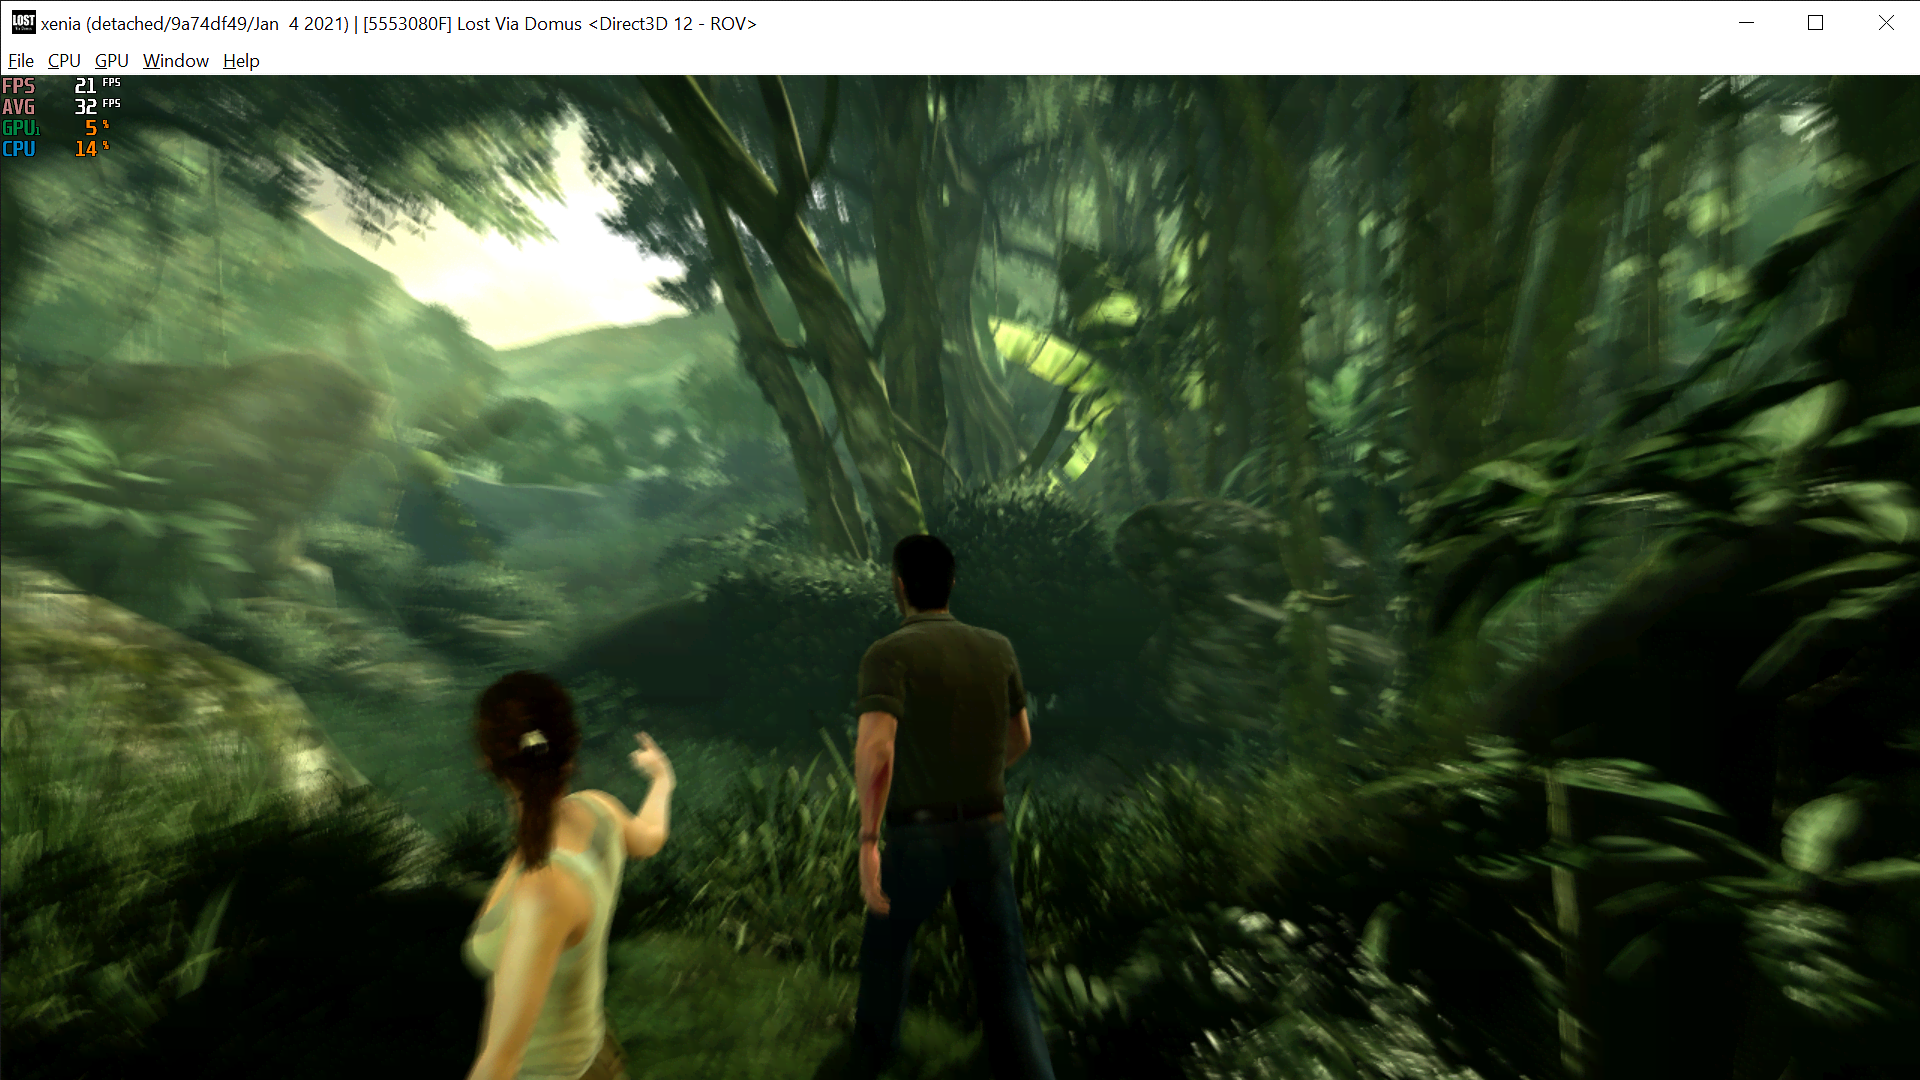Maximize the Xenia emulator window

[x=1815, y=22]
